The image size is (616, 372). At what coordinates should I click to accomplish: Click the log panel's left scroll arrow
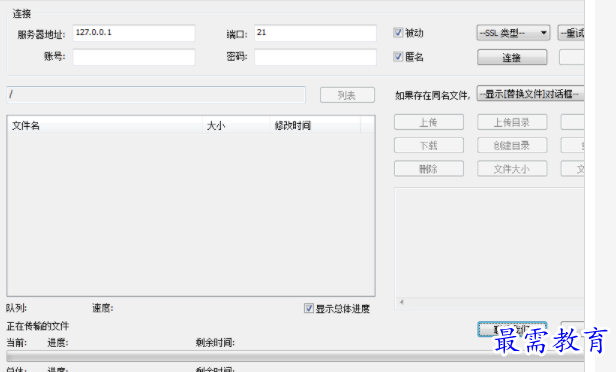click(x=402, y=302)
